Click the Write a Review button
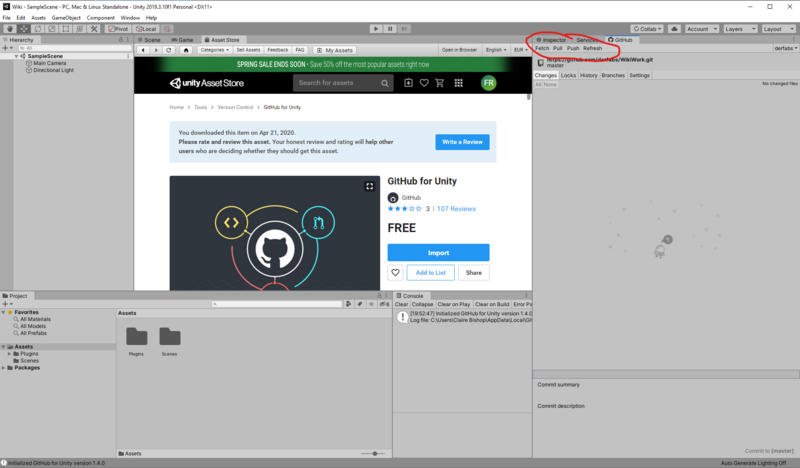The width and height of the screenshot is (800, 468). coord(462,142)
